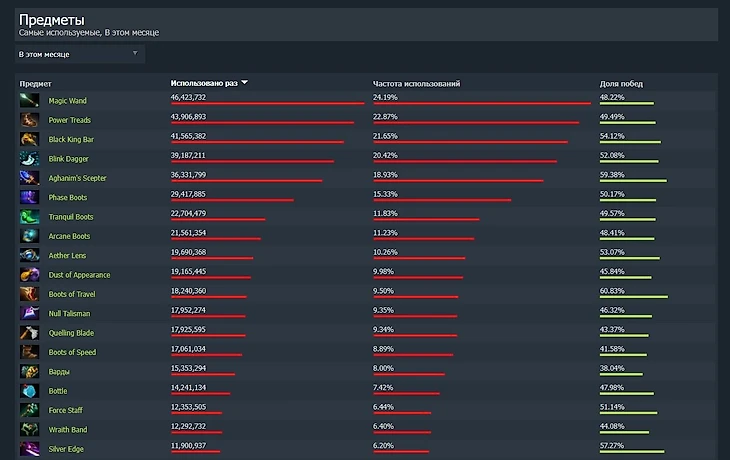
Task: Click the win rate 54.12%
Action: click(612, 136)
